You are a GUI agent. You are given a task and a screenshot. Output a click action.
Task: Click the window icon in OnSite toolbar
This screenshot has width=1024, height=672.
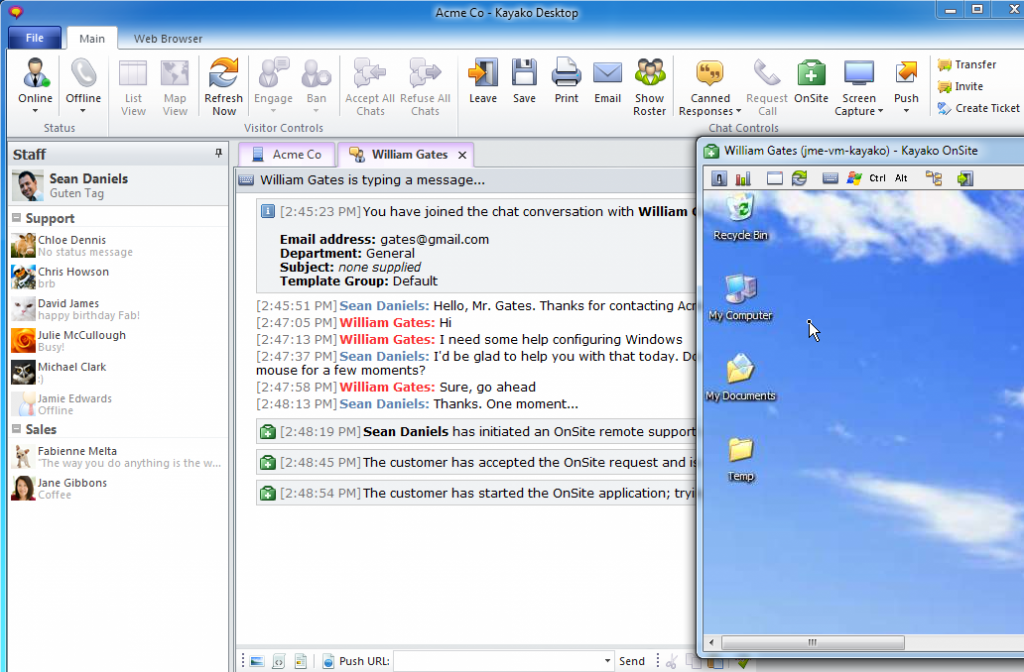775,178
